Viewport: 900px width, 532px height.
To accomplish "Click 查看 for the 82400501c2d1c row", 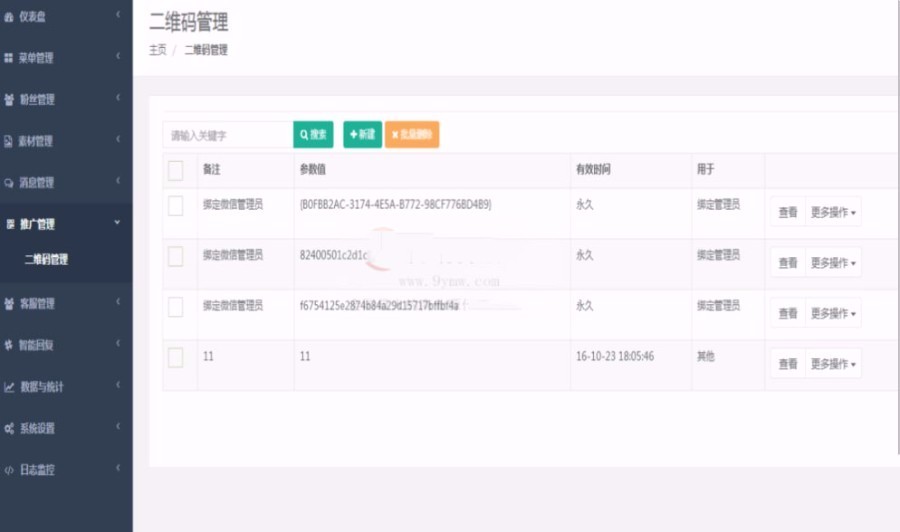I will pos(788,263).
